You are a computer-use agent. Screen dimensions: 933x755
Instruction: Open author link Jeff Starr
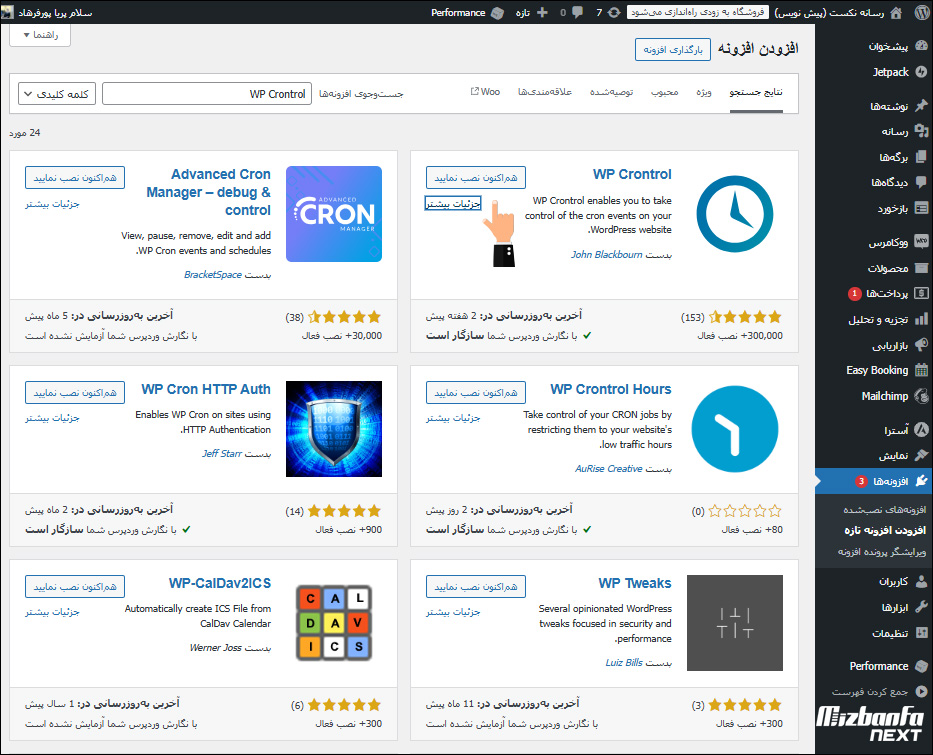coord(222,453)
